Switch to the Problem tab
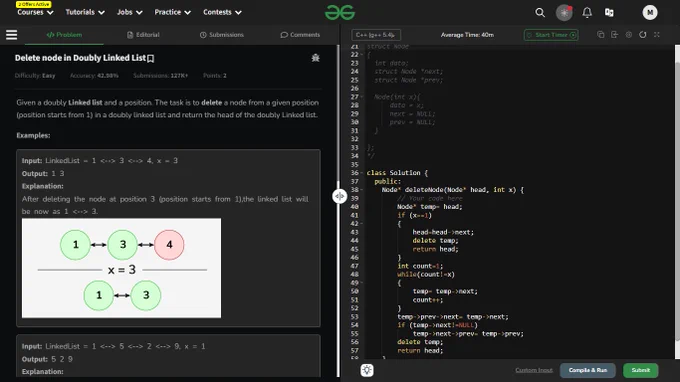This screenshot has width=680, height=382. point(64,35)
